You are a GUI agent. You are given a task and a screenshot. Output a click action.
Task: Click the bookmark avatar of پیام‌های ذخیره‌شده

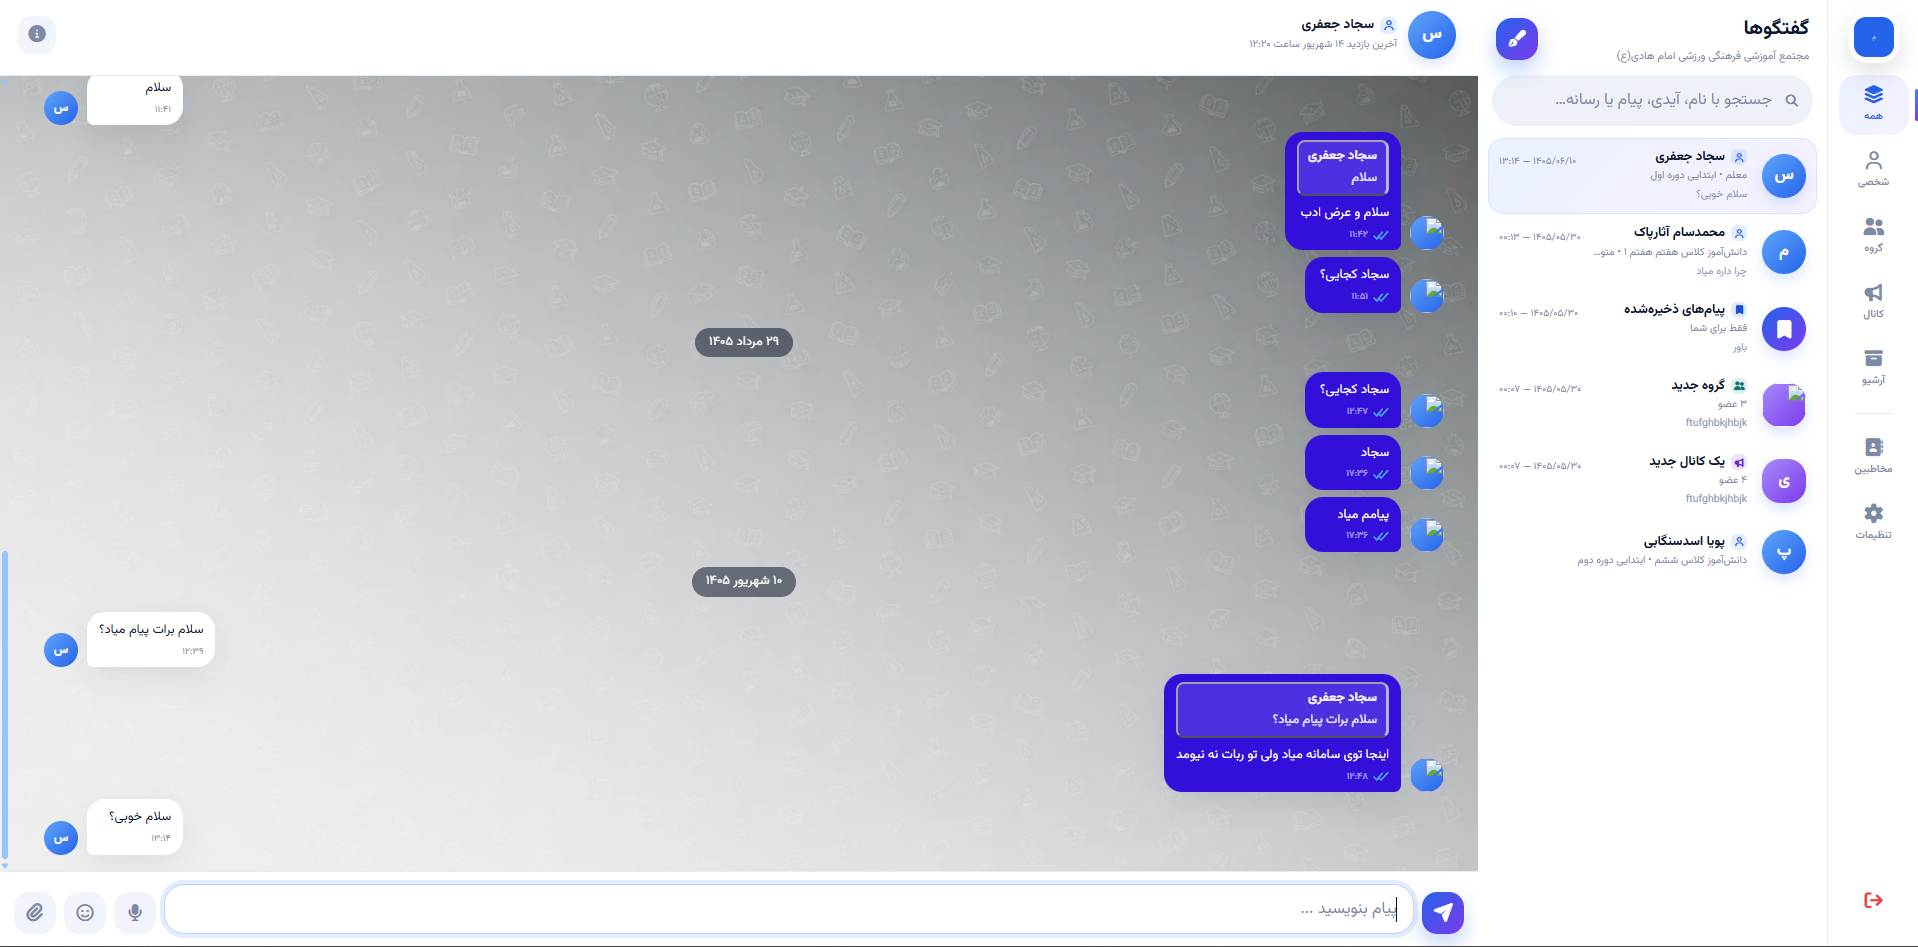[x=1784, y=328]
